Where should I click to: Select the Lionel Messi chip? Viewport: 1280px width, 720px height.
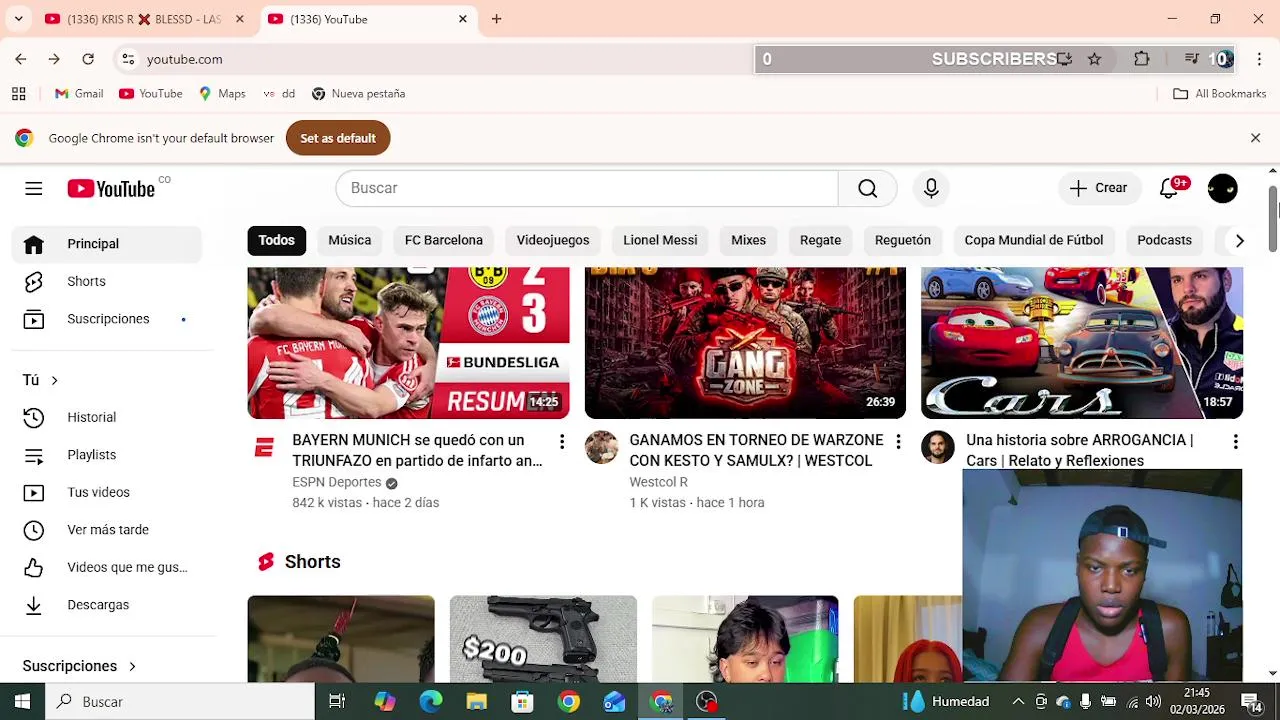tap(660, 240)
